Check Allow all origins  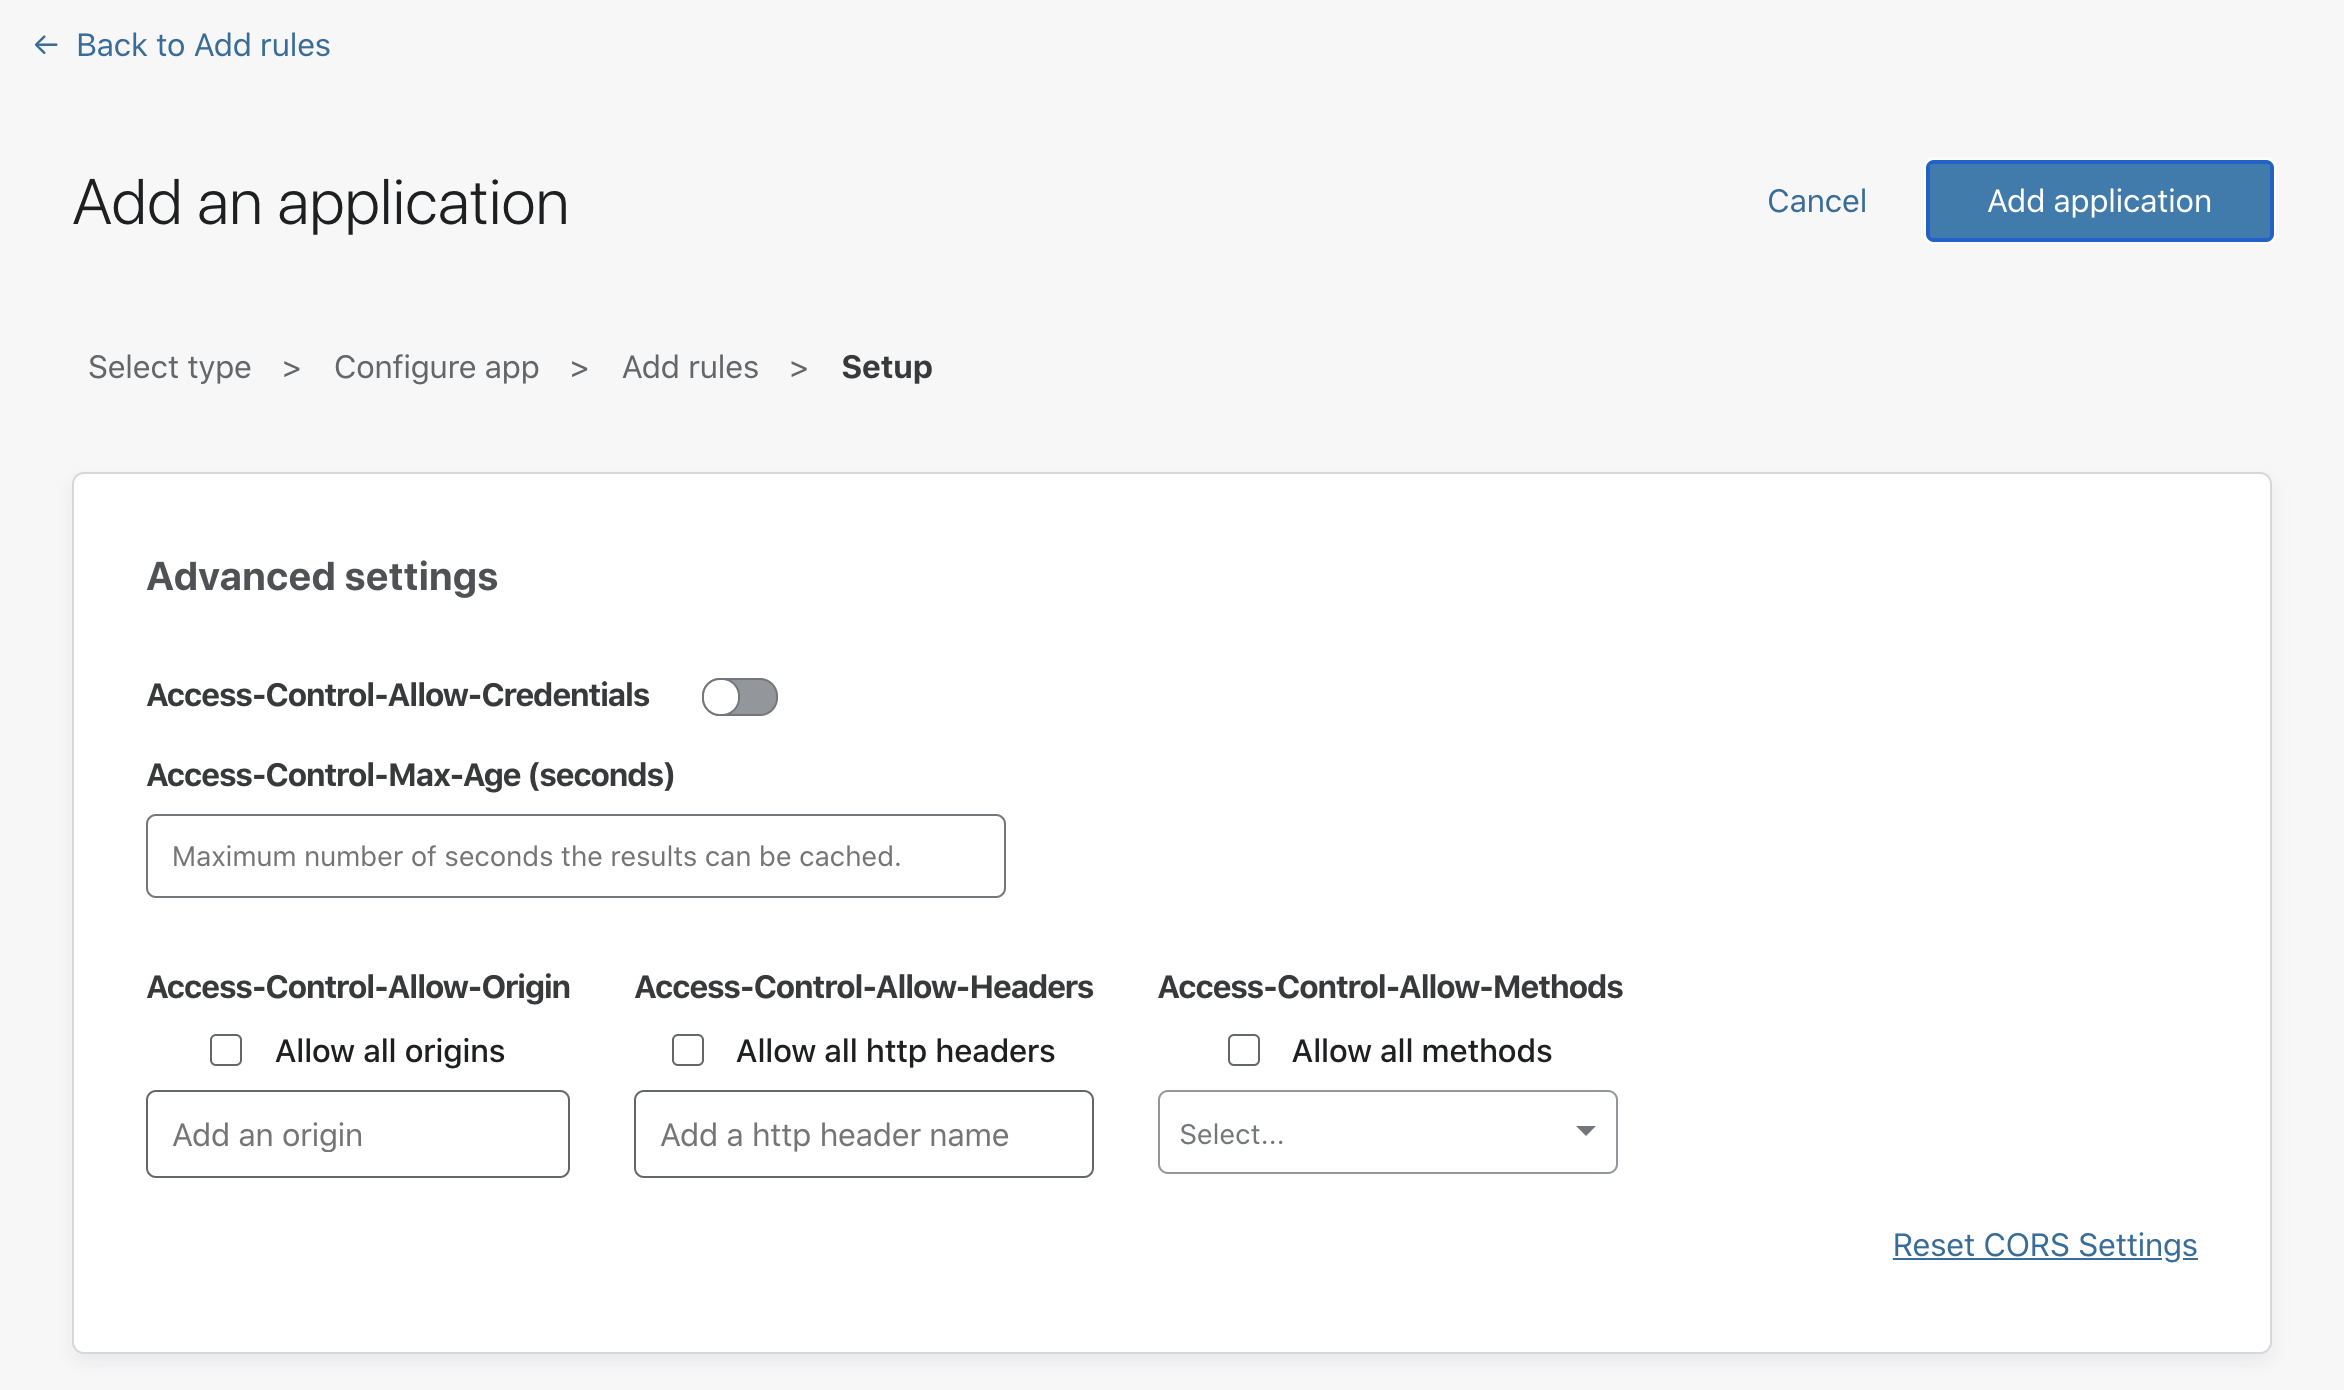226,1050
